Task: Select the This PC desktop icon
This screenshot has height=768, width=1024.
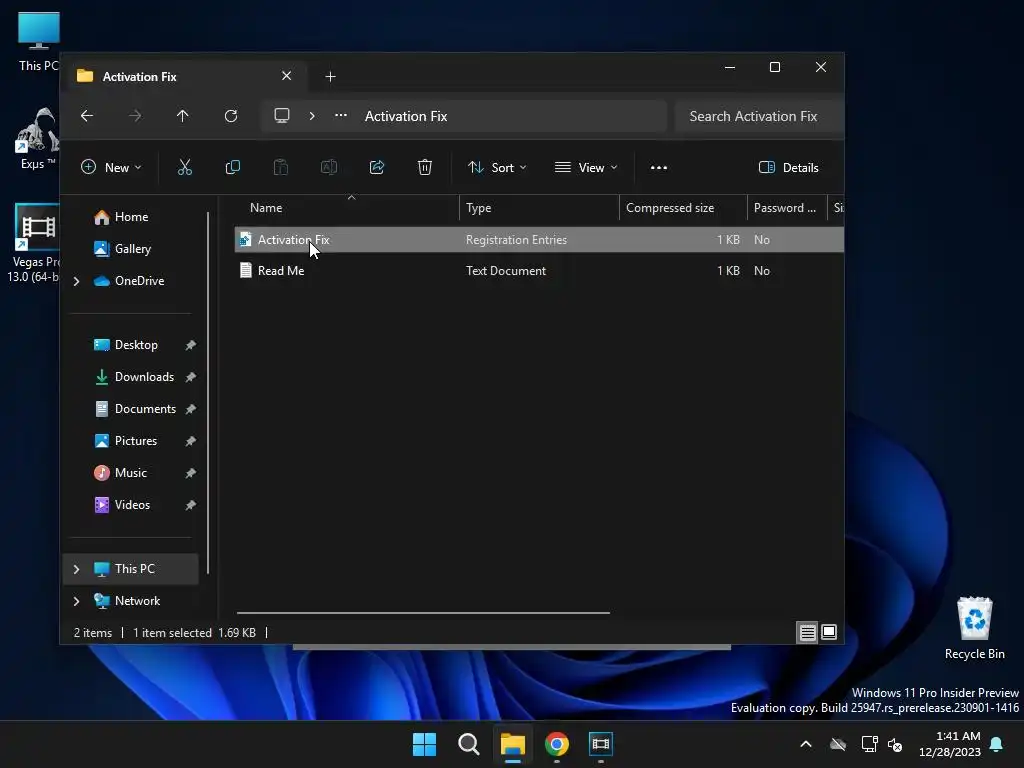Action: tap(38, 41)
